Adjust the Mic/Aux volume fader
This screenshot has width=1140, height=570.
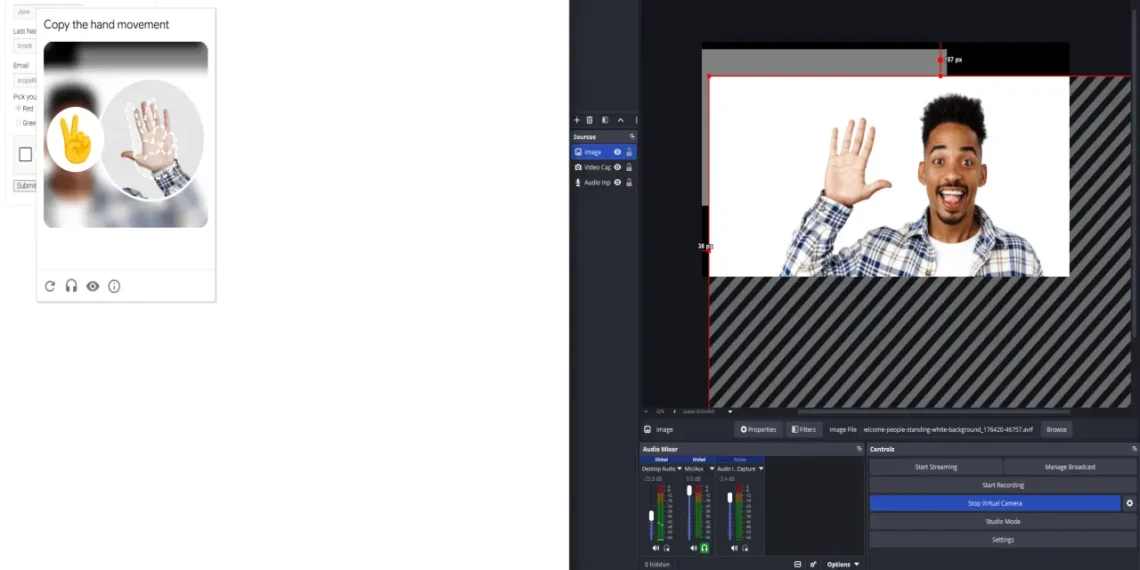point(689,490)
